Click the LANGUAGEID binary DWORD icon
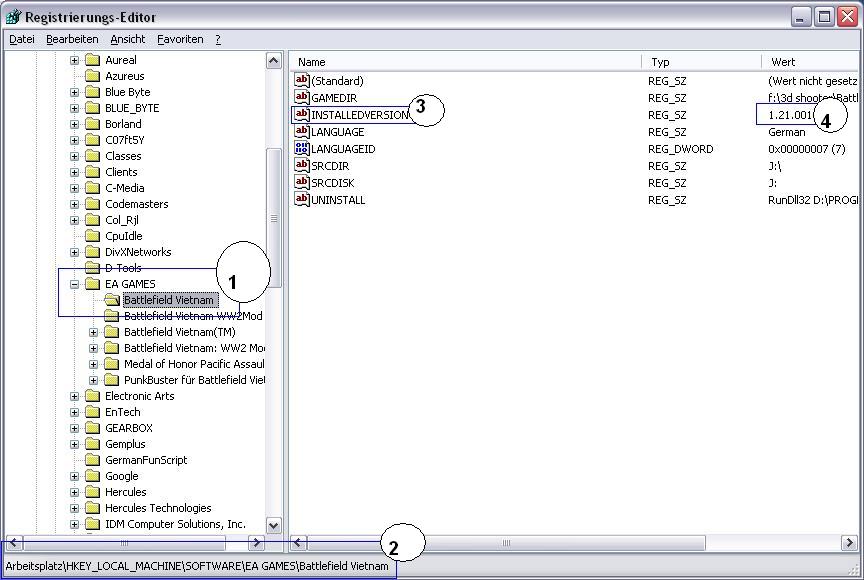 pyautogui.click(x=301, y=149)
